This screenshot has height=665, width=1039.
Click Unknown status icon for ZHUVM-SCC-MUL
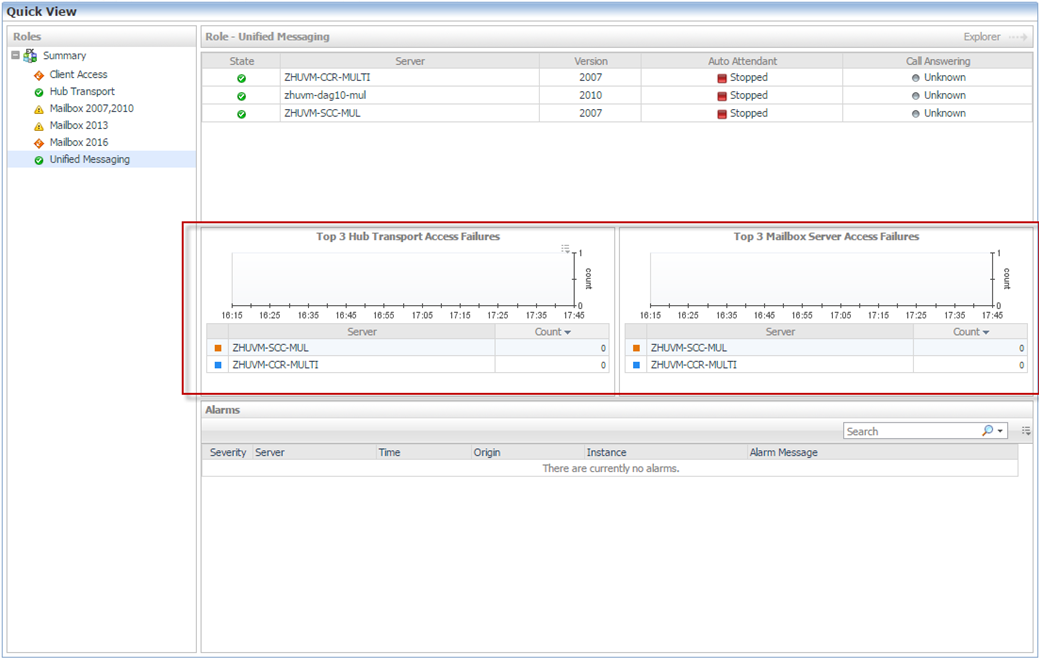click(x=915, y=114)
